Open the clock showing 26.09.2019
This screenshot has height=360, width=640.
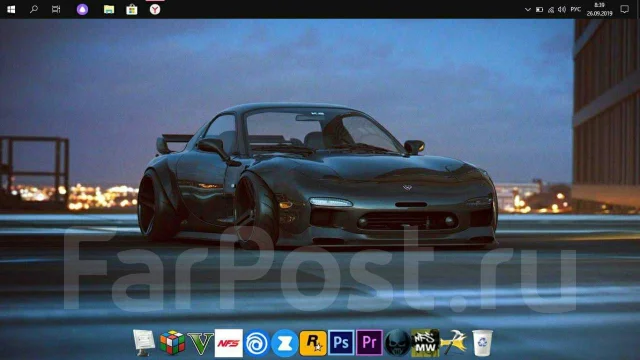[599, 9]
